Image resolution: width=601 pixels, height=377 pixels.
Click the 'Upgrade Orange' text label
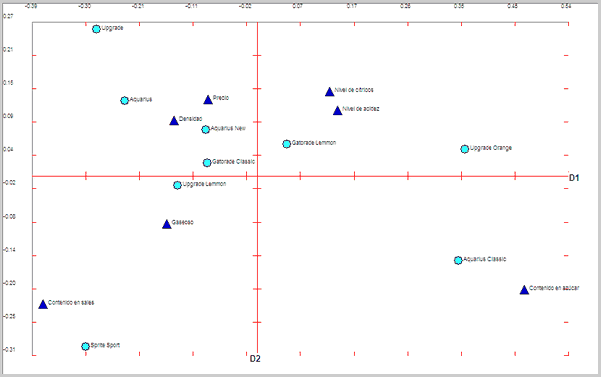491,148
